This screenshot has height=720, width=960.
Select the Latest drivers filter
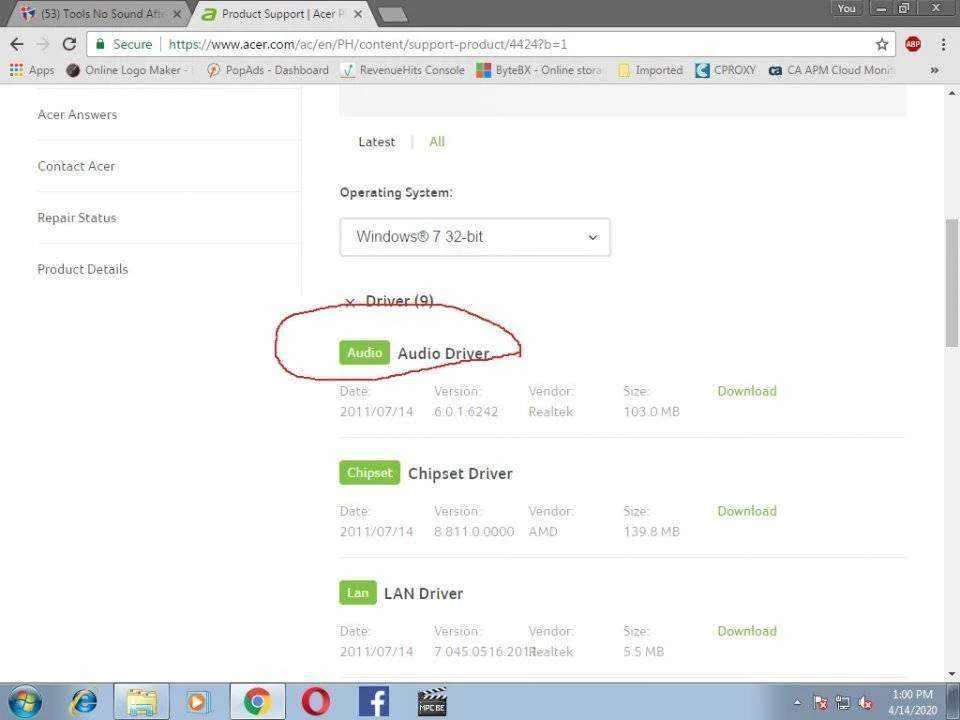pos(377,142)
